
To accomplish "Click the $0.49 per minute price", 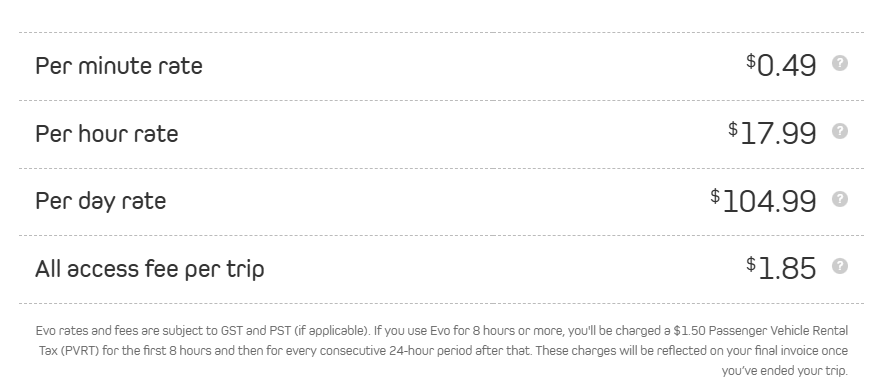I will tap(781, 65).
